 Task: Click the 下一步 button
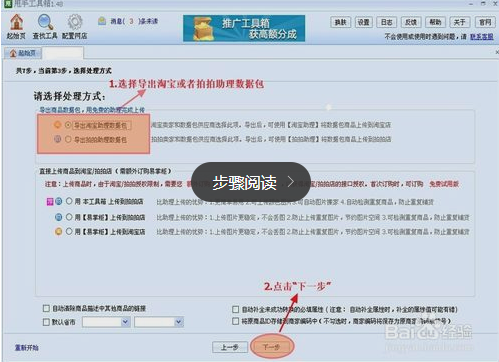click(x=272, y=347)
